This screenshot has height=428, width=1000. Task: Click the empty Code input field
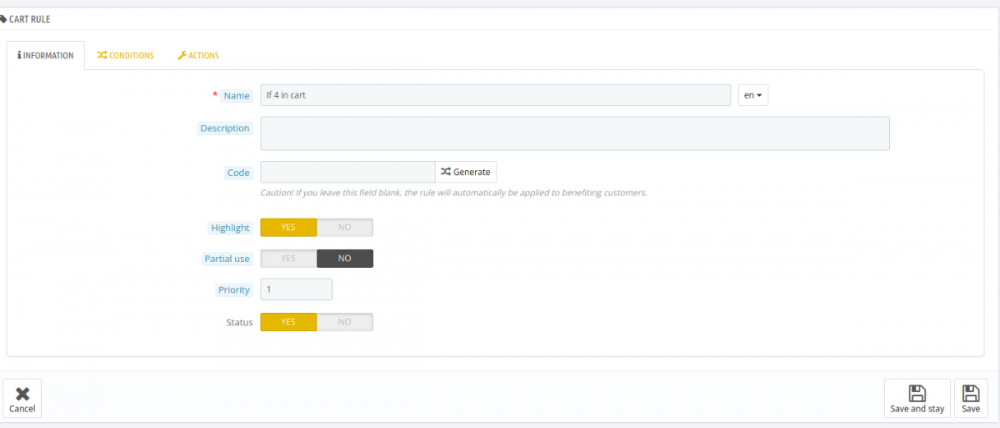[347, 172]
